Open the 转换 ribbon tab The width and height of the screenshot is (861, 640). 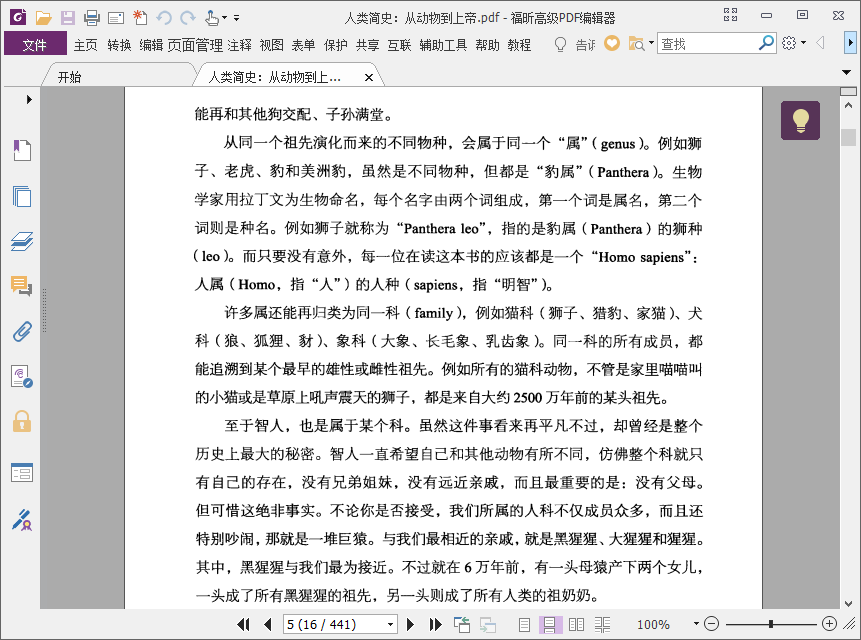pos(119,44)
